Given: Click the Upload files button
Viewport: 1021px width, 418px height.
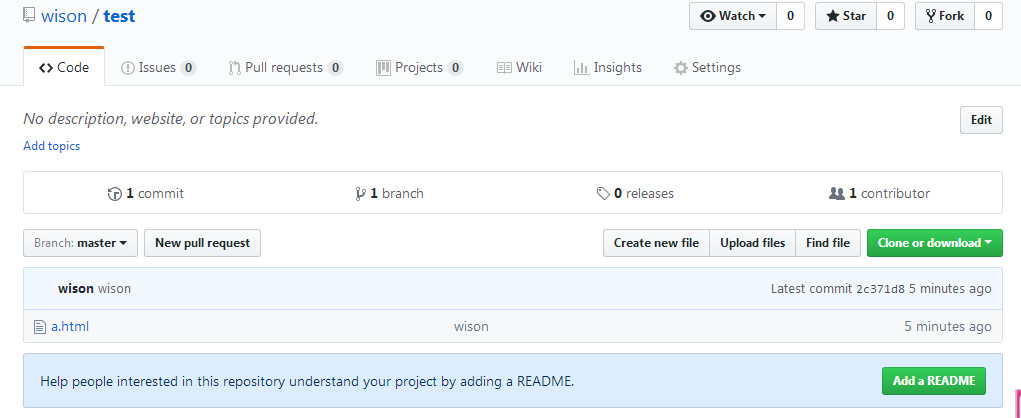Looking at the screenshot, I should point(753,243).
